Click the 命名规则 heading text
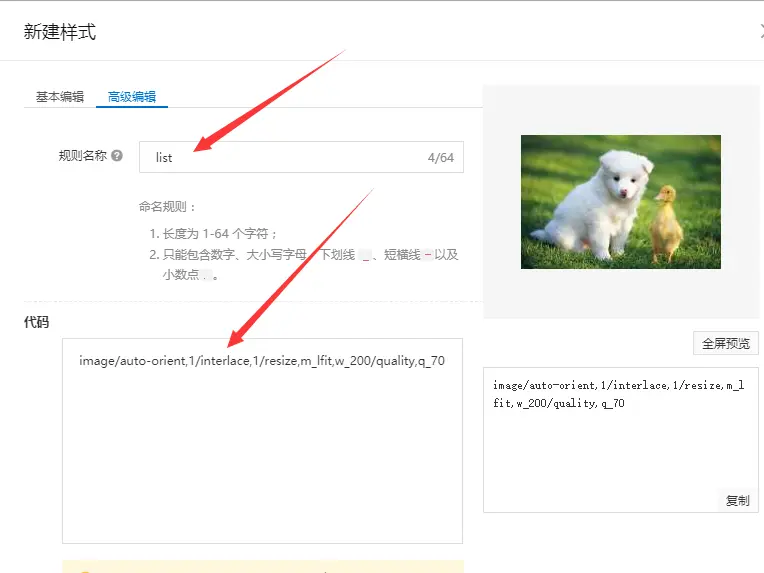The height and width of the screenshot is (573, 764). (168, 207)
